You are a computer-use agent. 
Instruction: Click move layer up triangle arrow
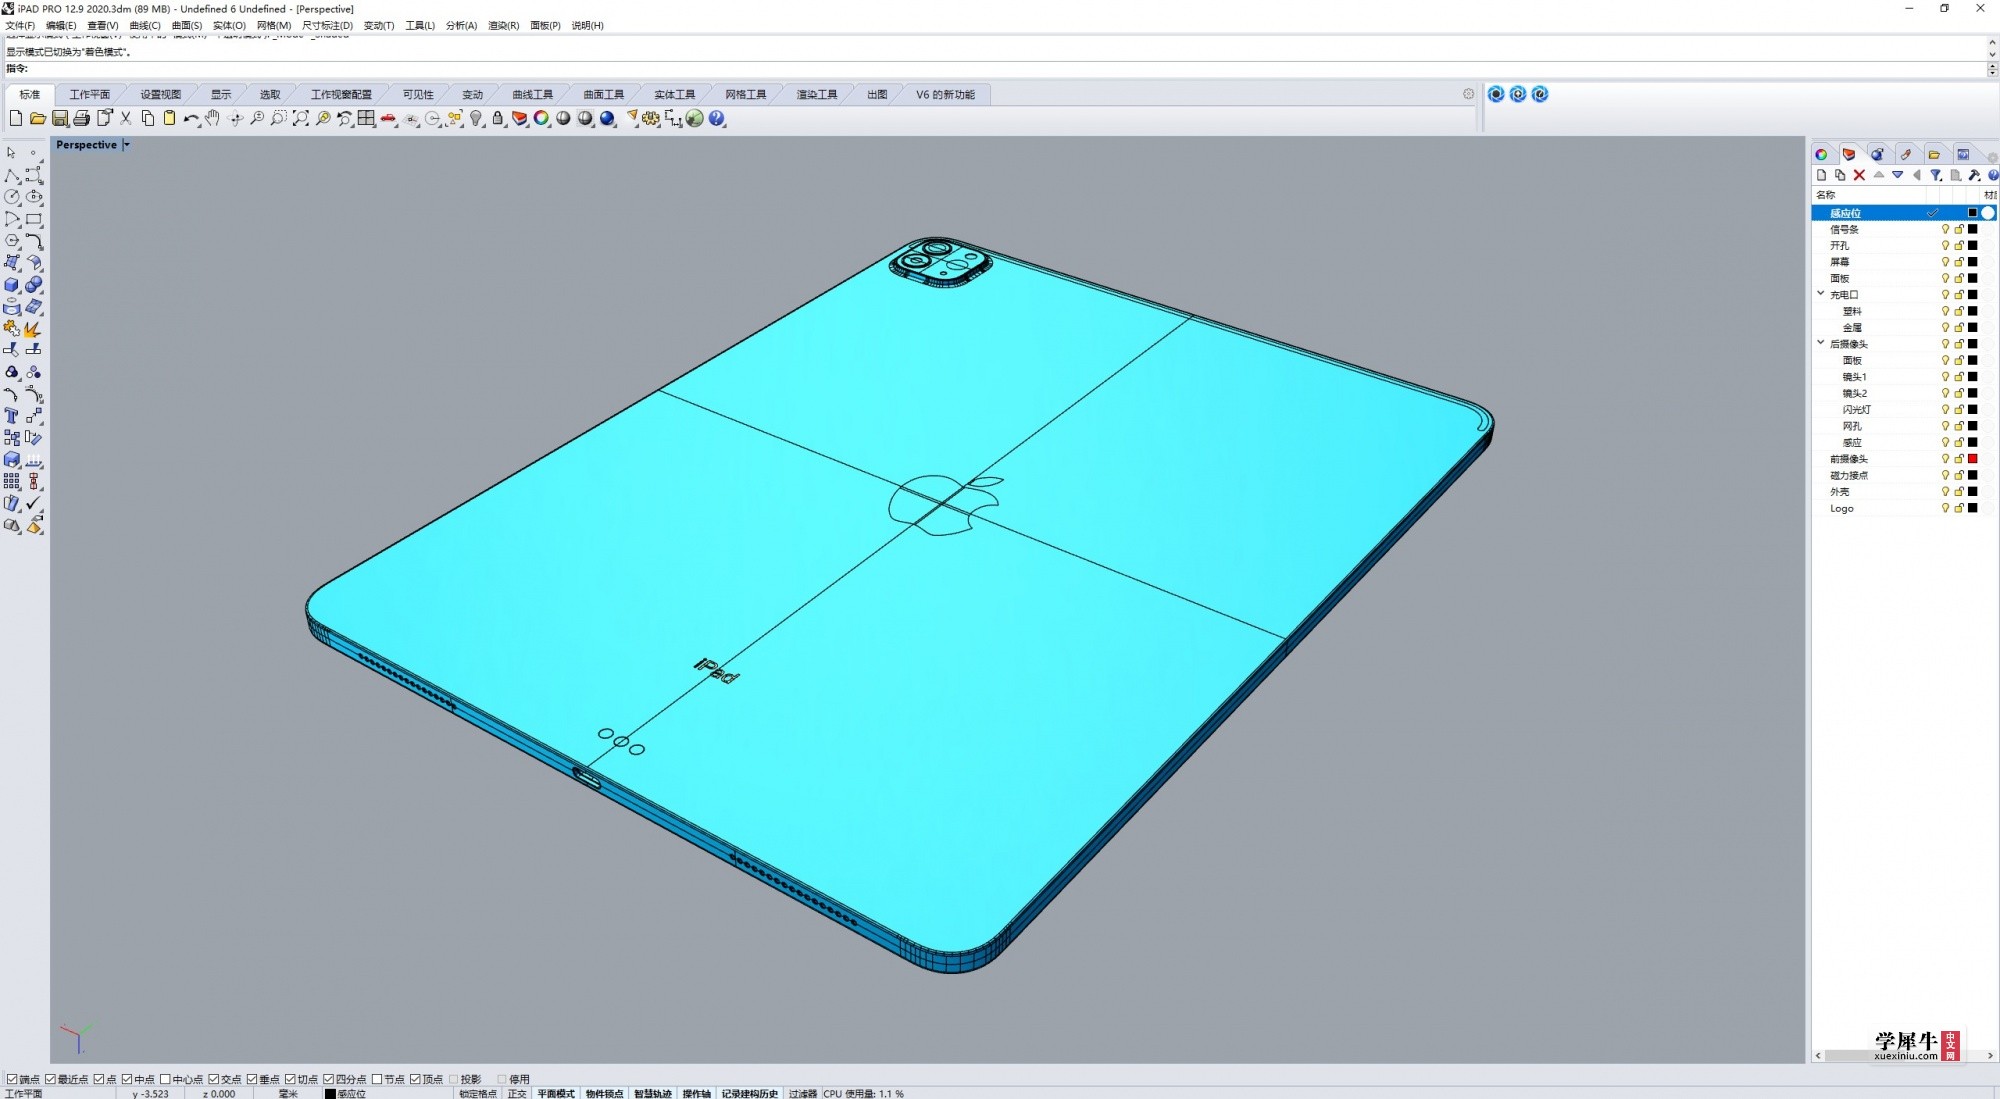tap(1879, 175)
